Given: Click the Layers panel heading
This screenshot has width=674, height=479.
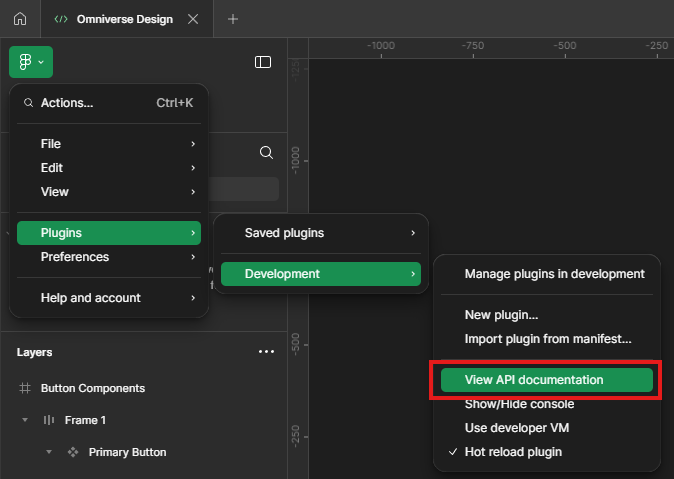Looking at the screenshot, I should click(x=34, y=352).
